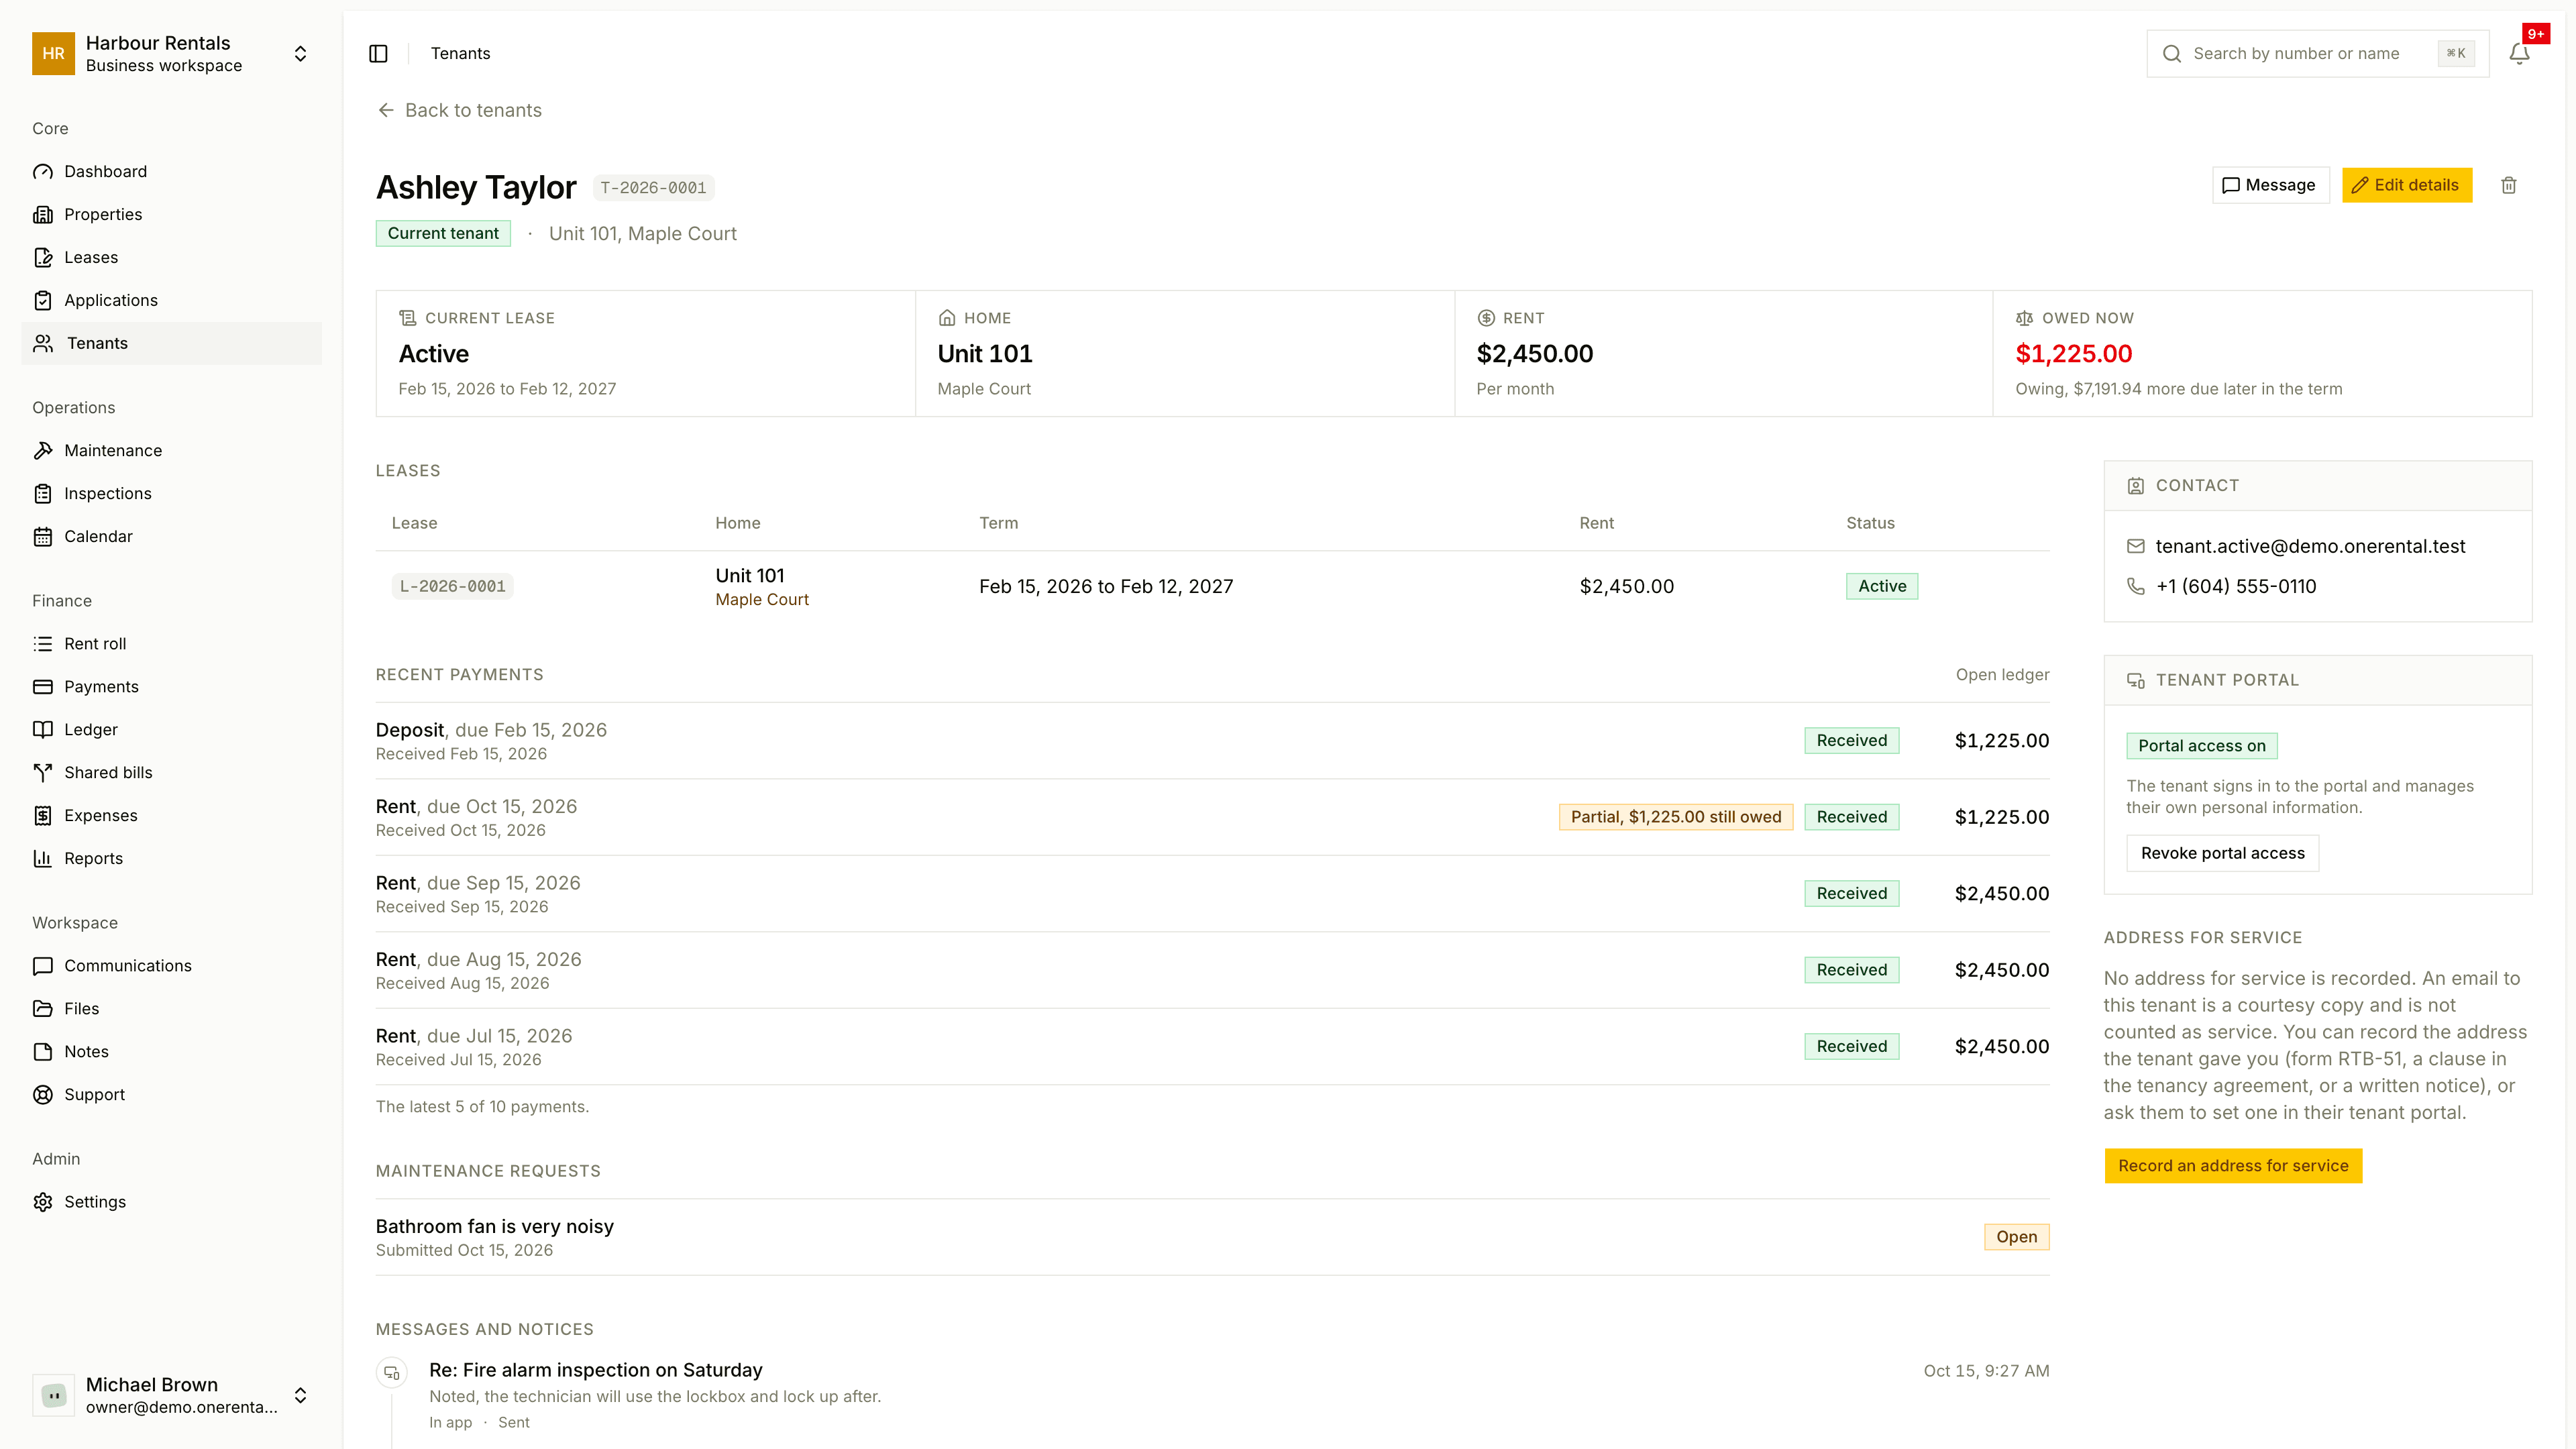Open the notifications bell
Screen dimensions: 2576x1449
[2519, 54]
